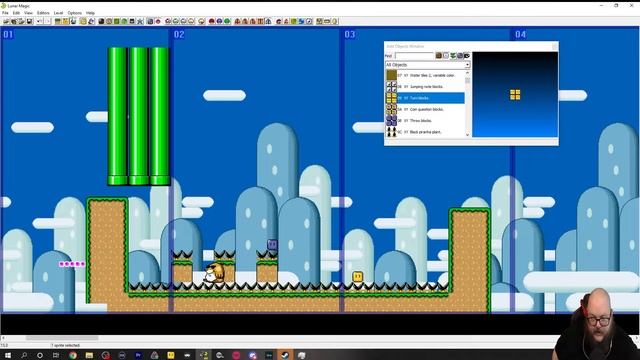Close the Add Objects Window
Screen dimensions: 640x360
554,46
